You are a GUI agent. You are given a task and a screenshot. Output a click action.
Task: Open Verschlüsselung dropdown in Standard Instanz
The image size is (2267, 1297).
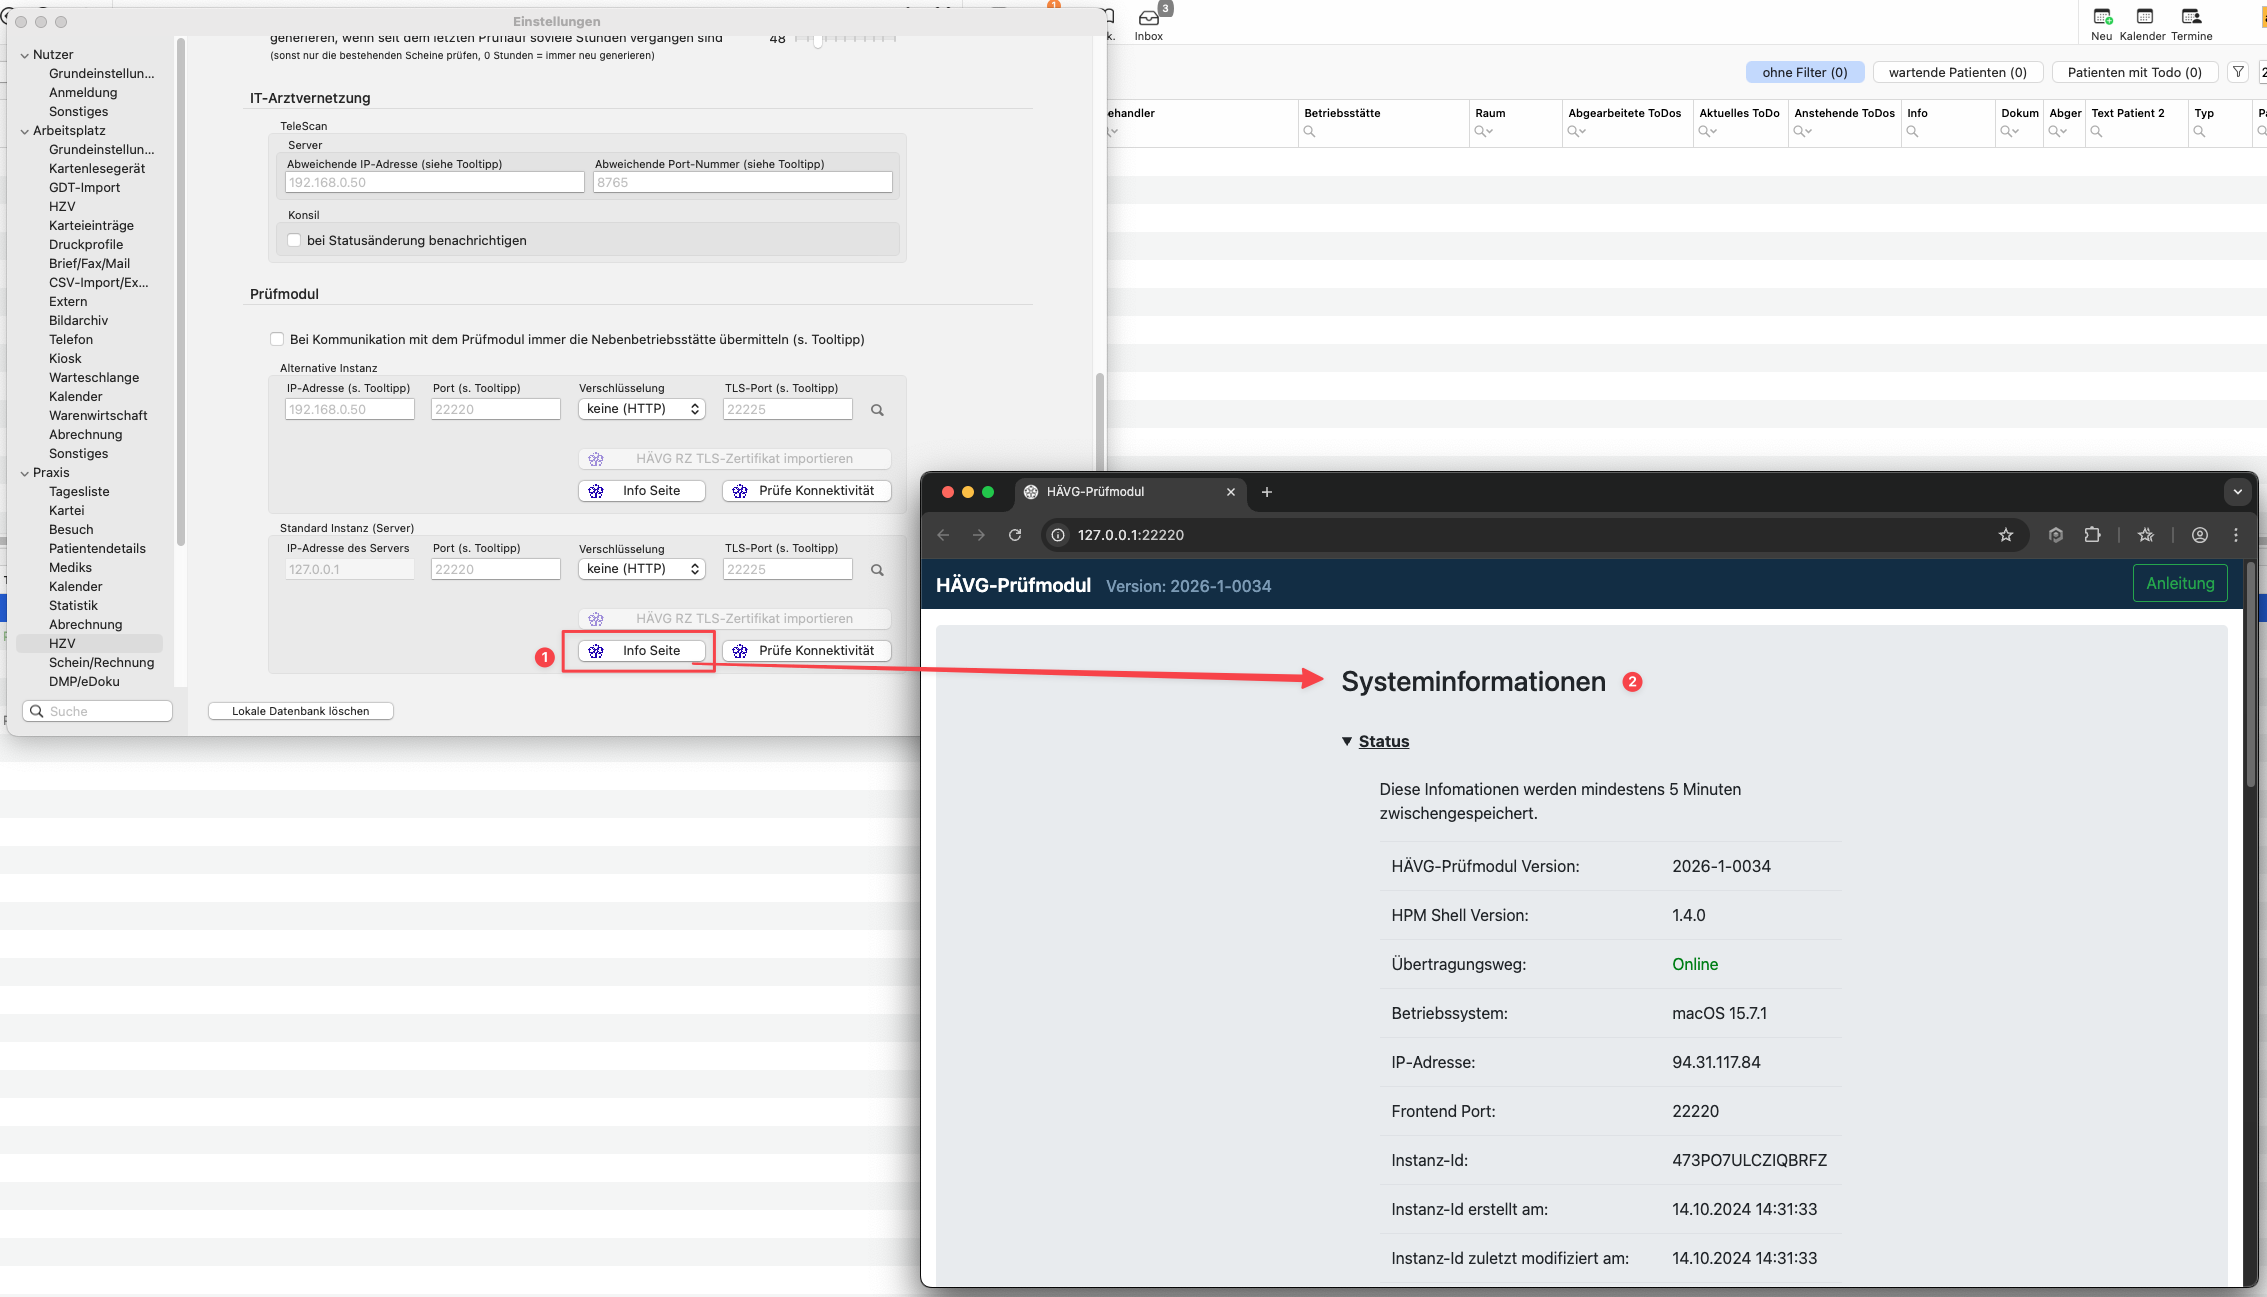(642, 569)
